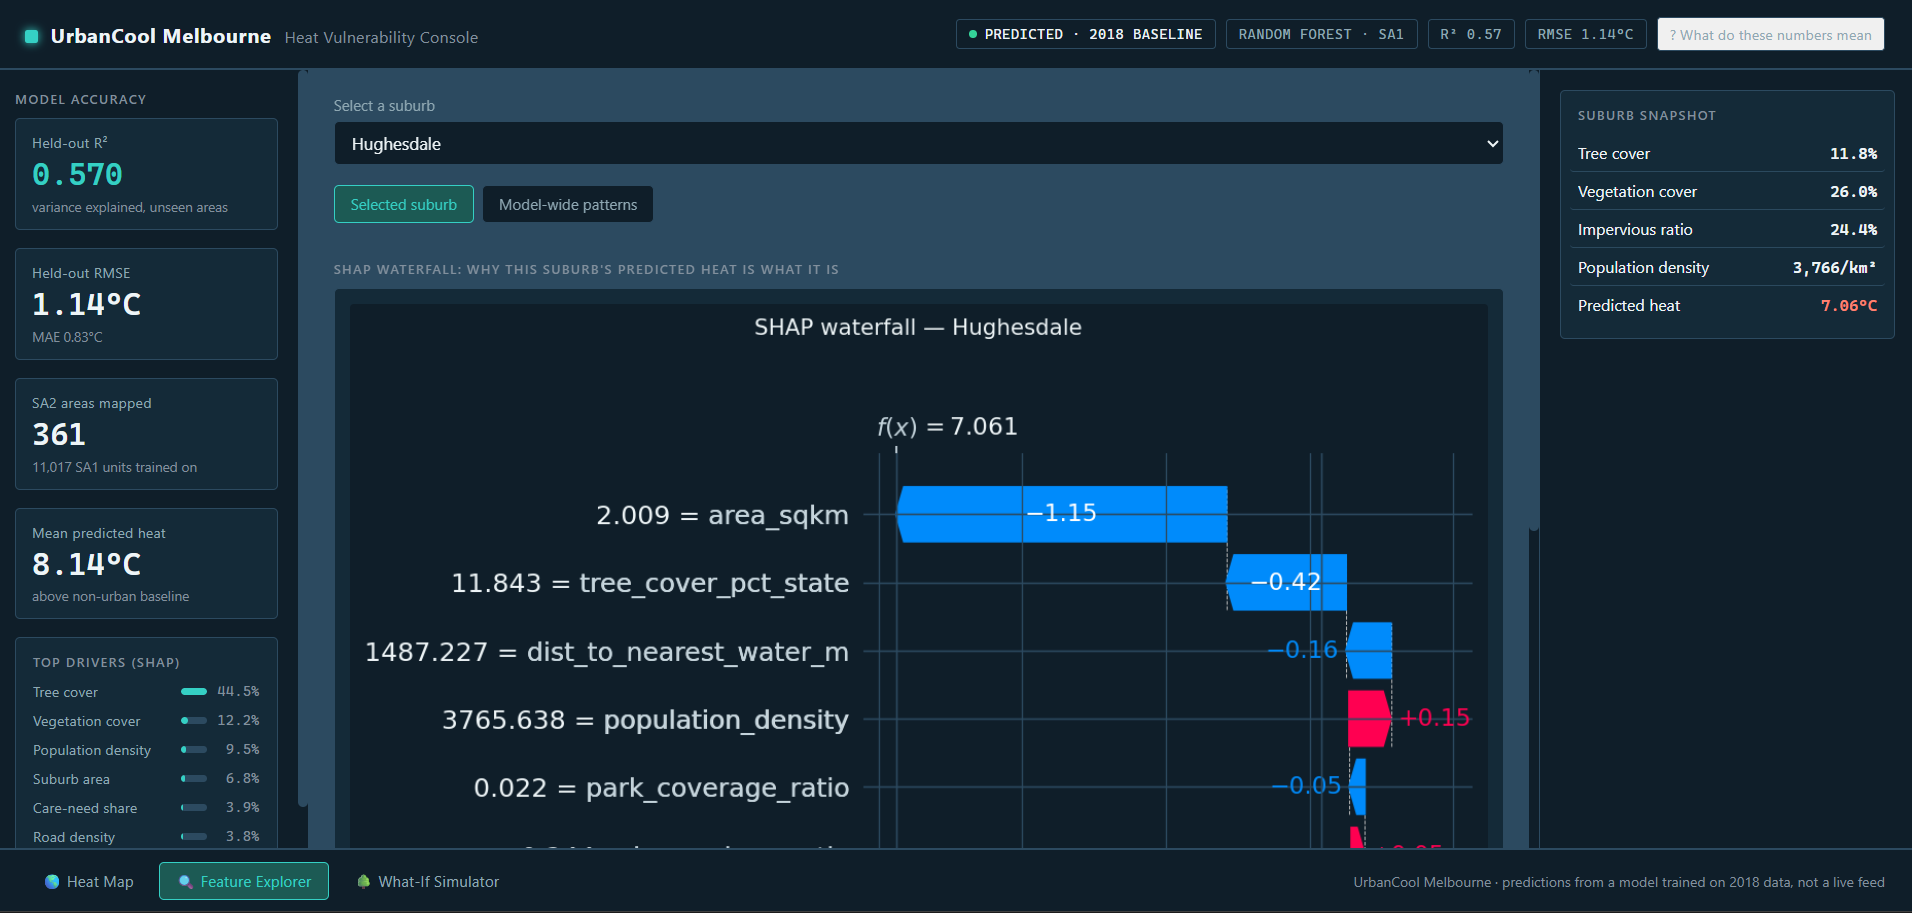Switch to Selected suburb view

(404, 205)
